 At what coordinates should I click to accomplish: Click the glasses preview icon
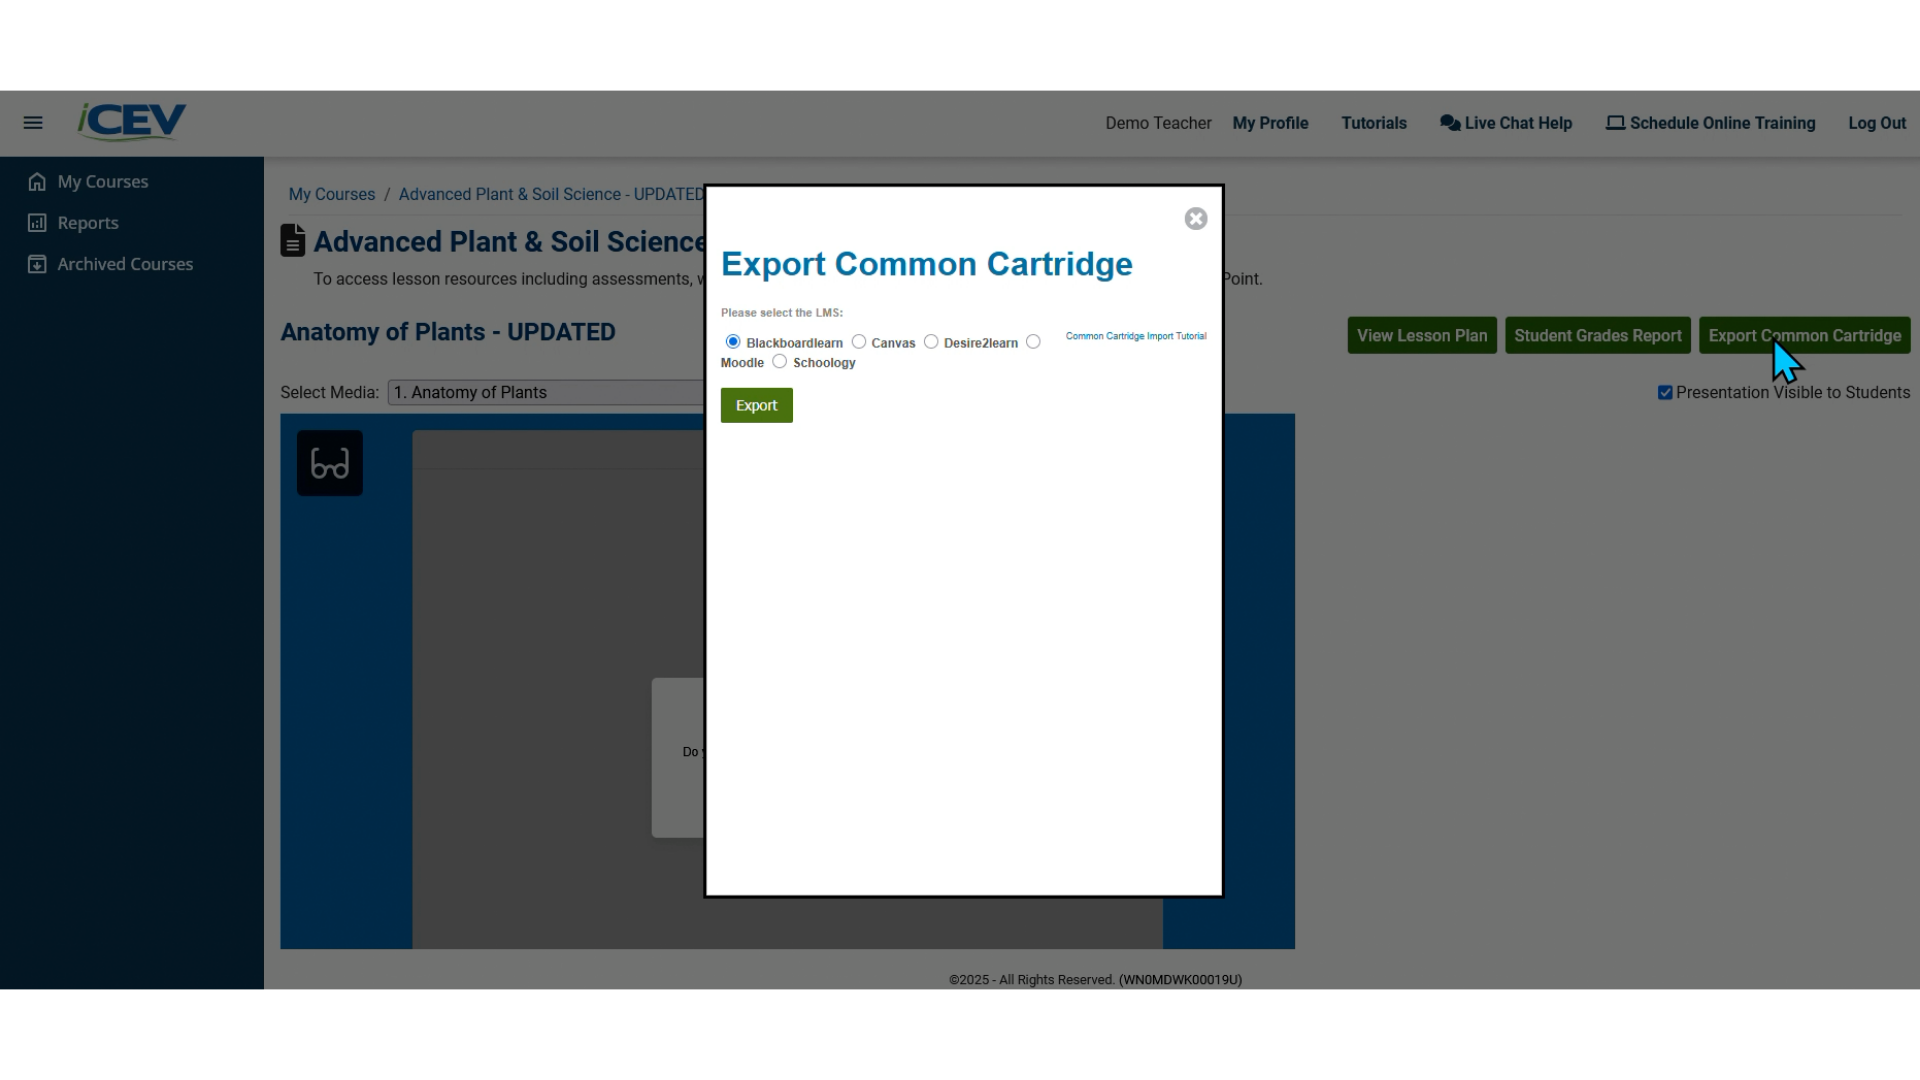[x=330, y=463]
